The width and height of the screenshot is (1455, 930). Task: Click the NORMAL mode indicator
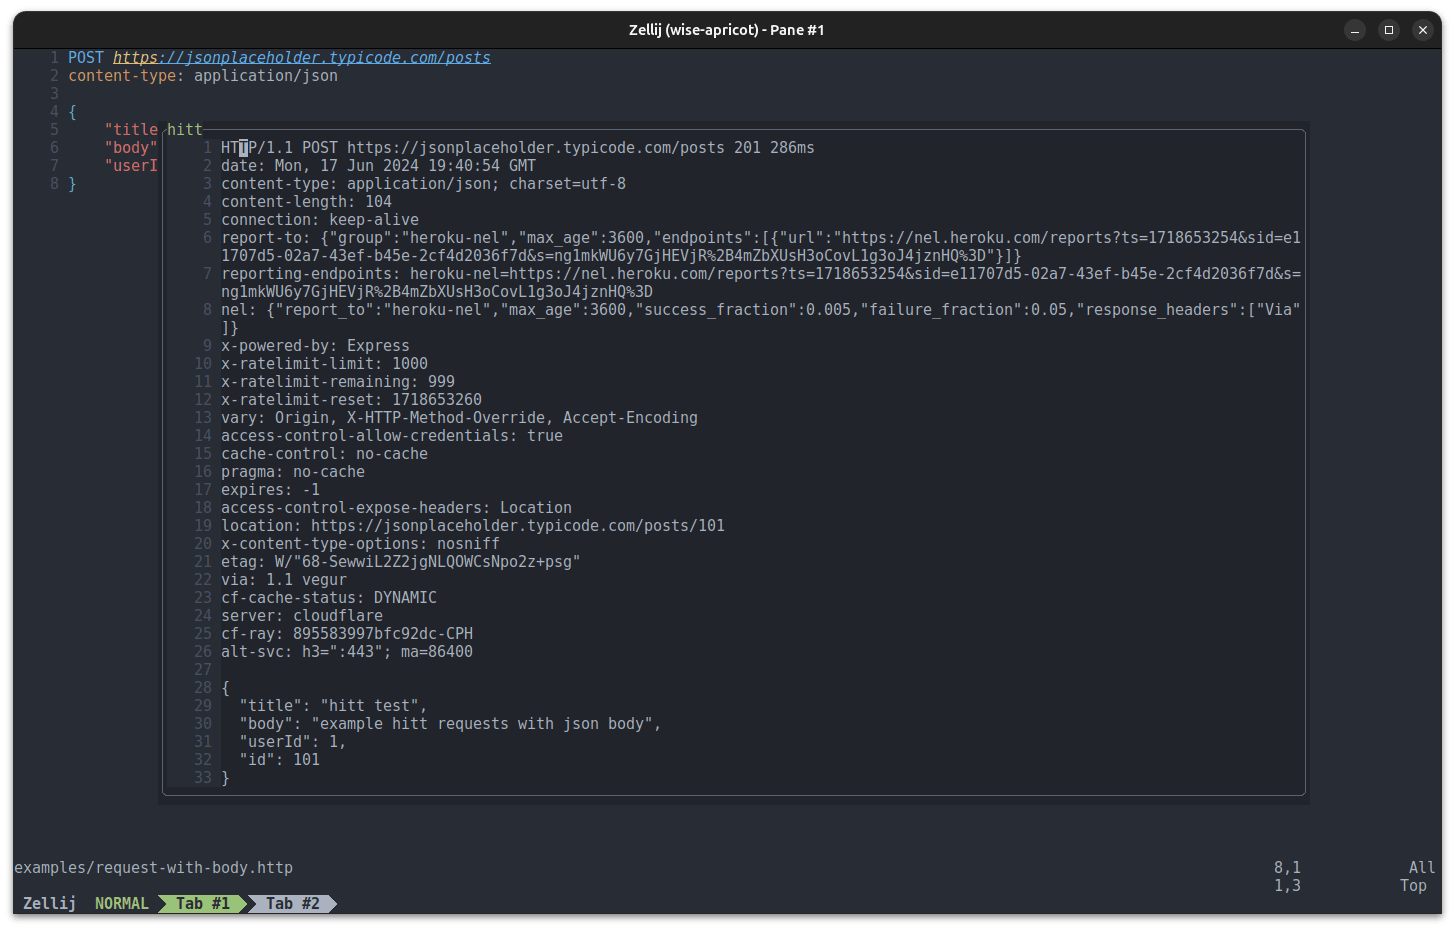[121, 903]
